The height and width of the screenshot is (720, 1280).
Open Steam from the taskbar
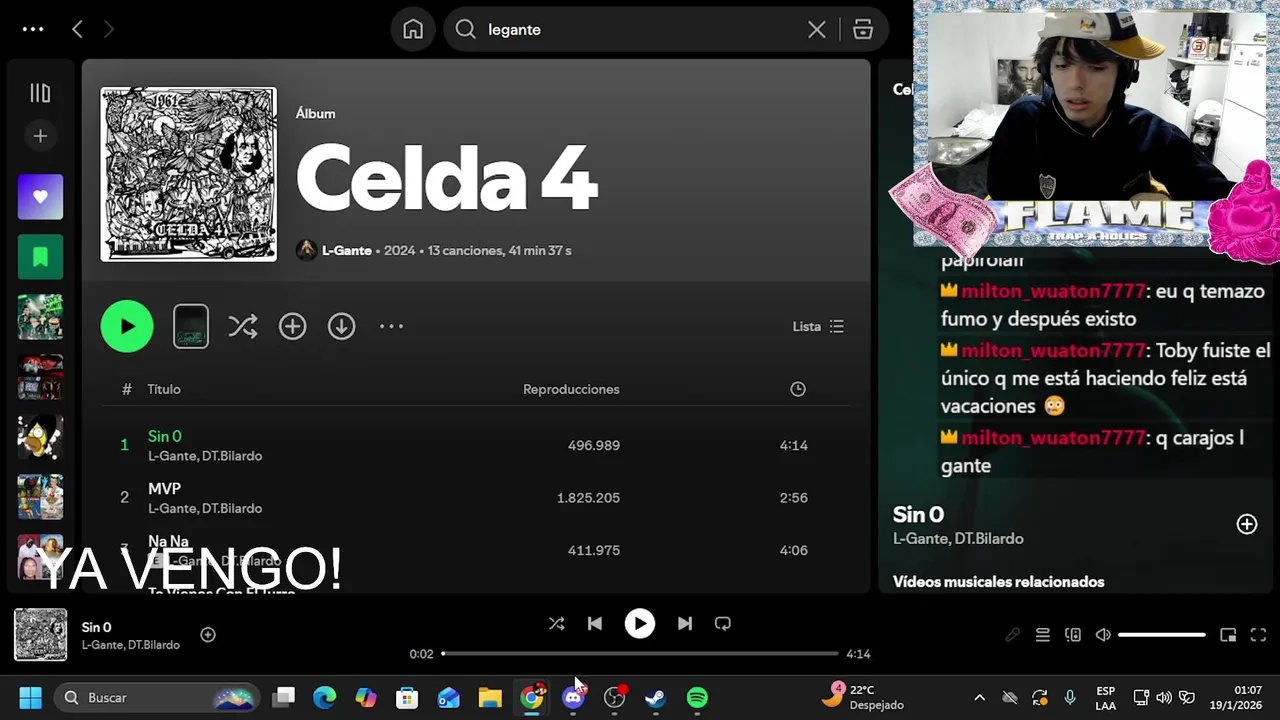click(x=656, y=697)
